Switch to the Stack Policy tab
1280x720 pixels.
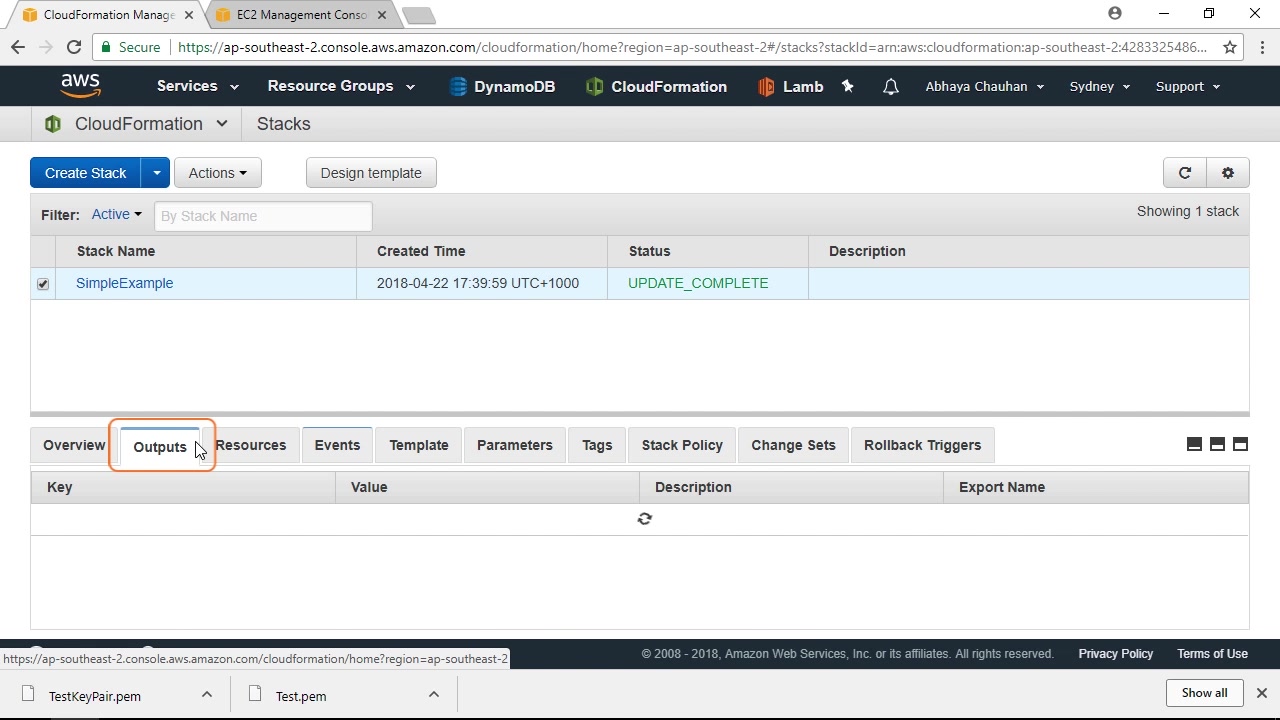[x=682, y=445]
